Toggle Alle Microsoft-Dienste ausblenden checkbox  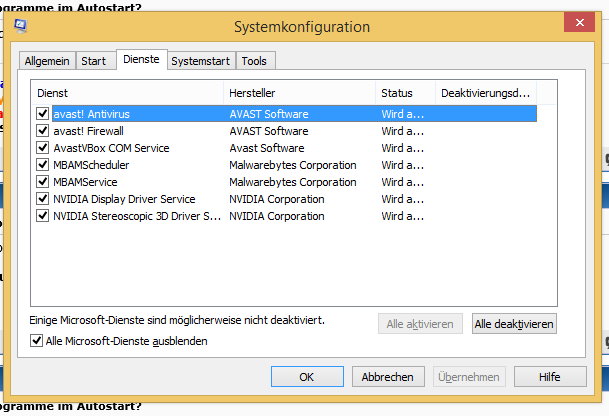point(37,341)
